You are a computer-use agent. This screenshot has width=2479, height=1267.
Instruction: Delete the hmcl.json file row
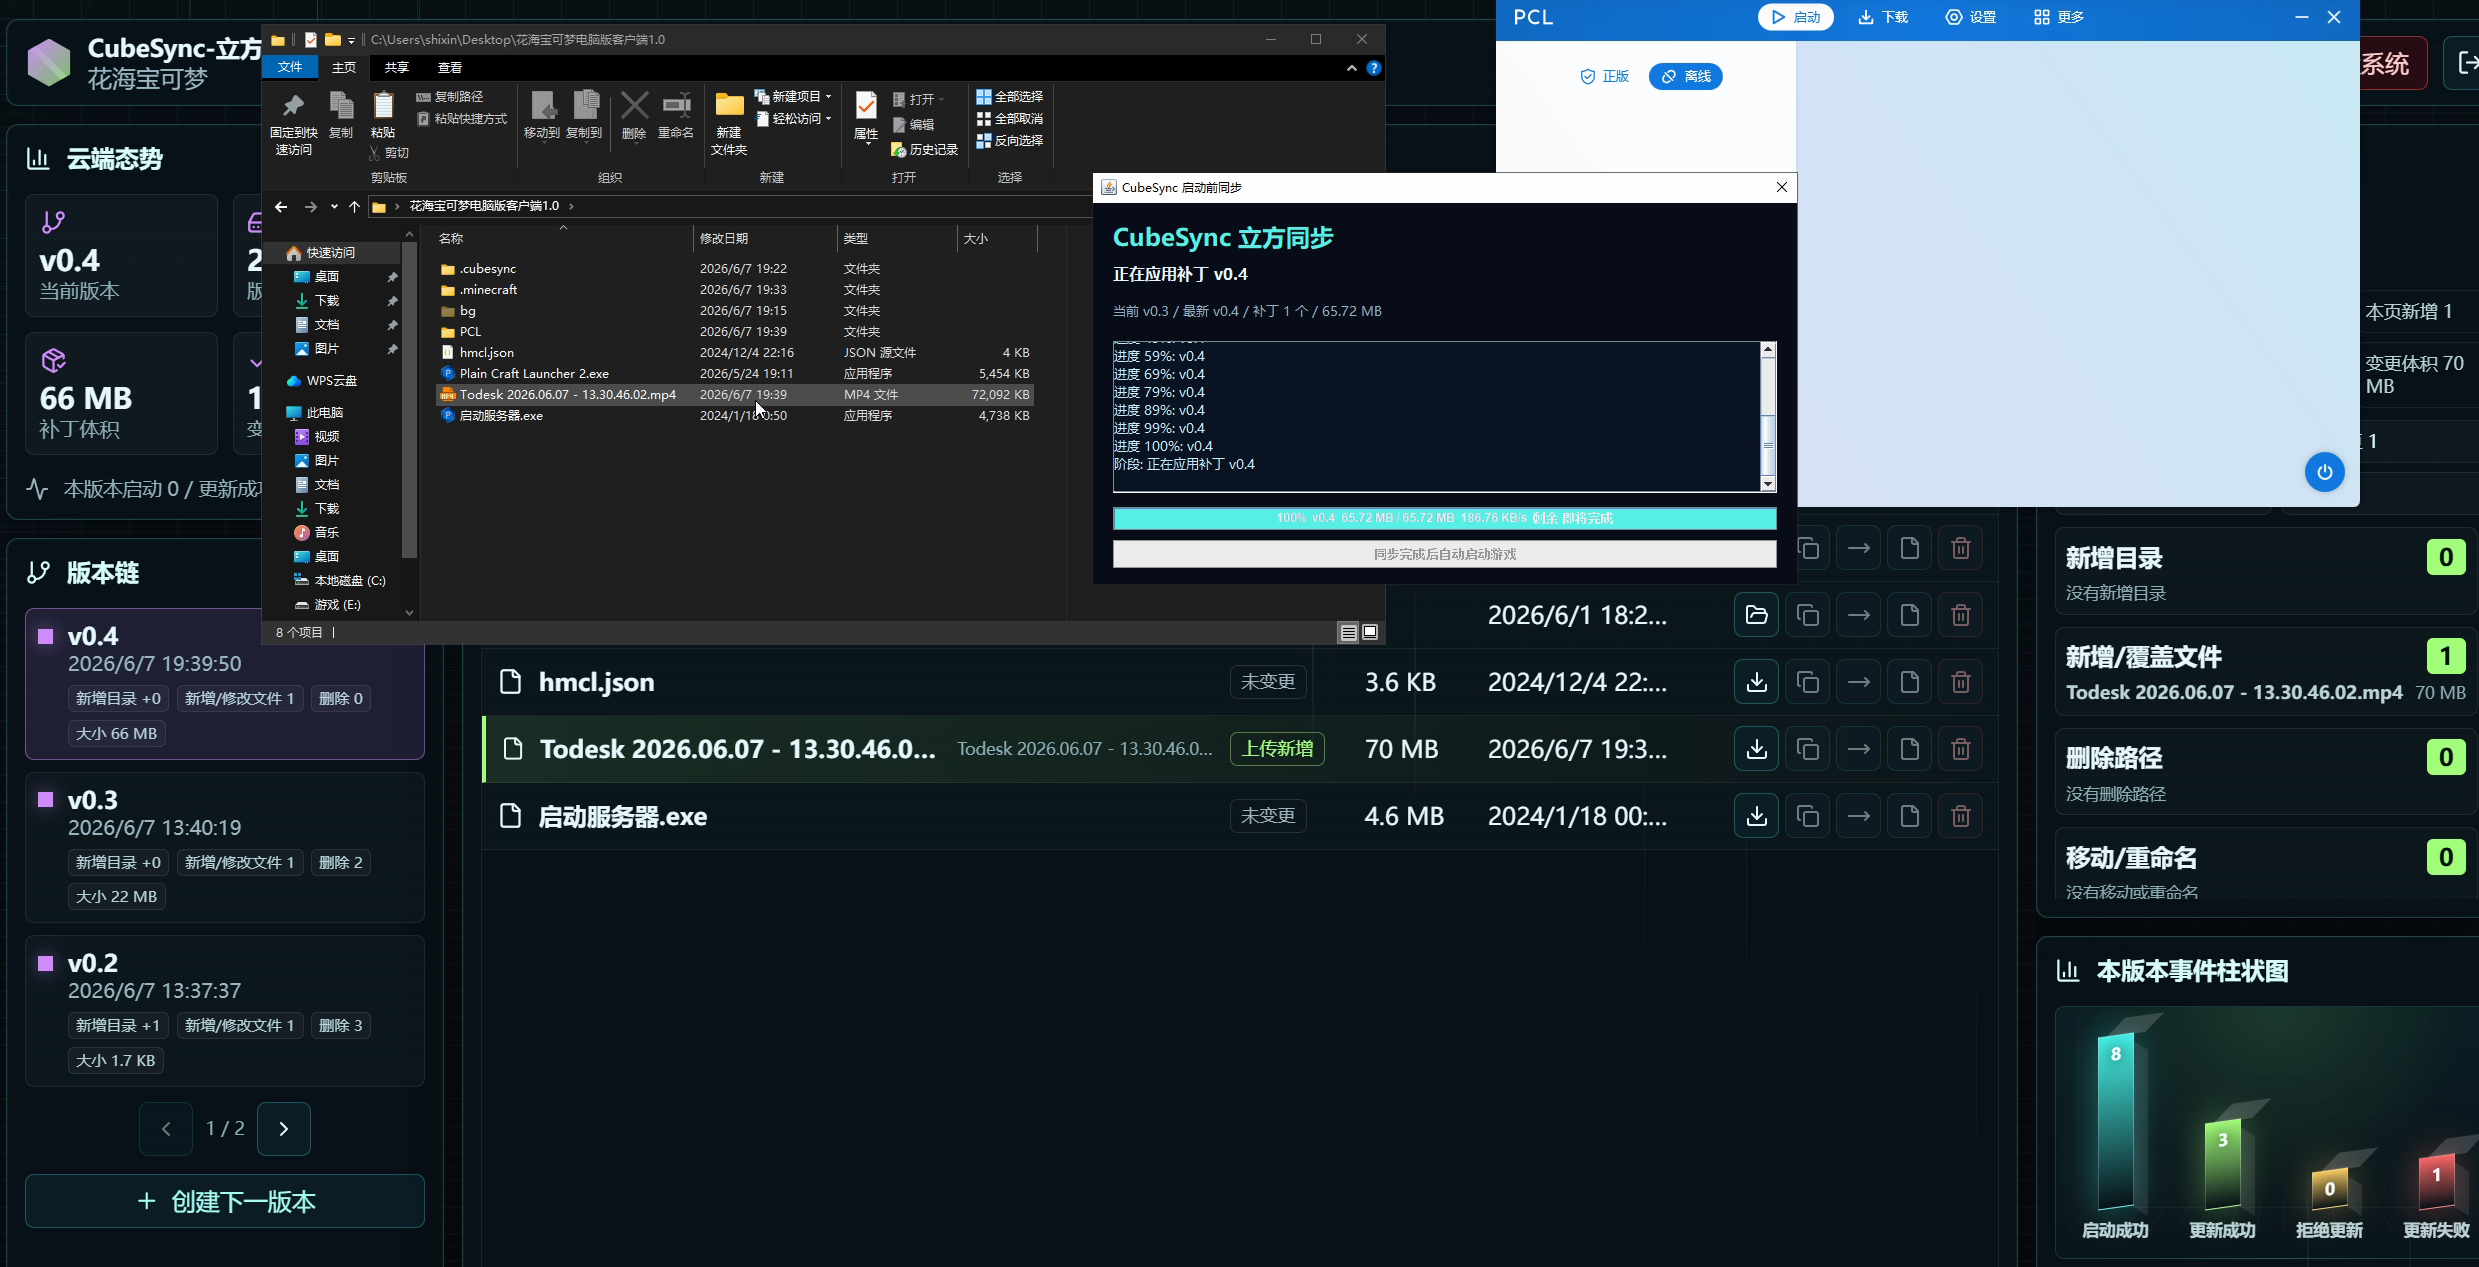coord(1960,682)
